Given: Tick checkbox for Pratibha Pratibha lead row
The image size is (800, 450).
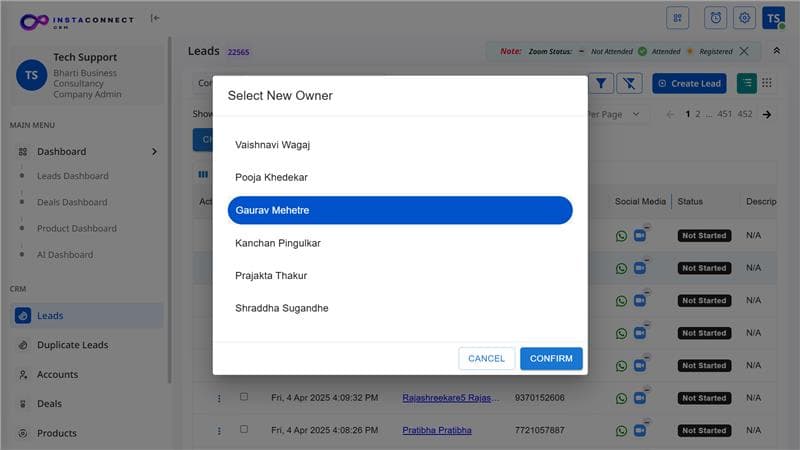Looking at the screenshot, I should [244, 430].
